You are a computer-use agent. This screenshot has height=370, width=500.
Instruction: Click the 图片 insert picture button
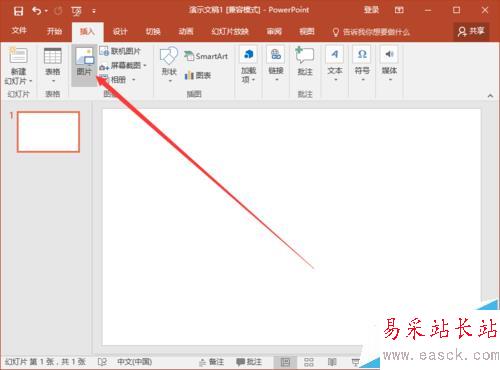coord(84,65)
